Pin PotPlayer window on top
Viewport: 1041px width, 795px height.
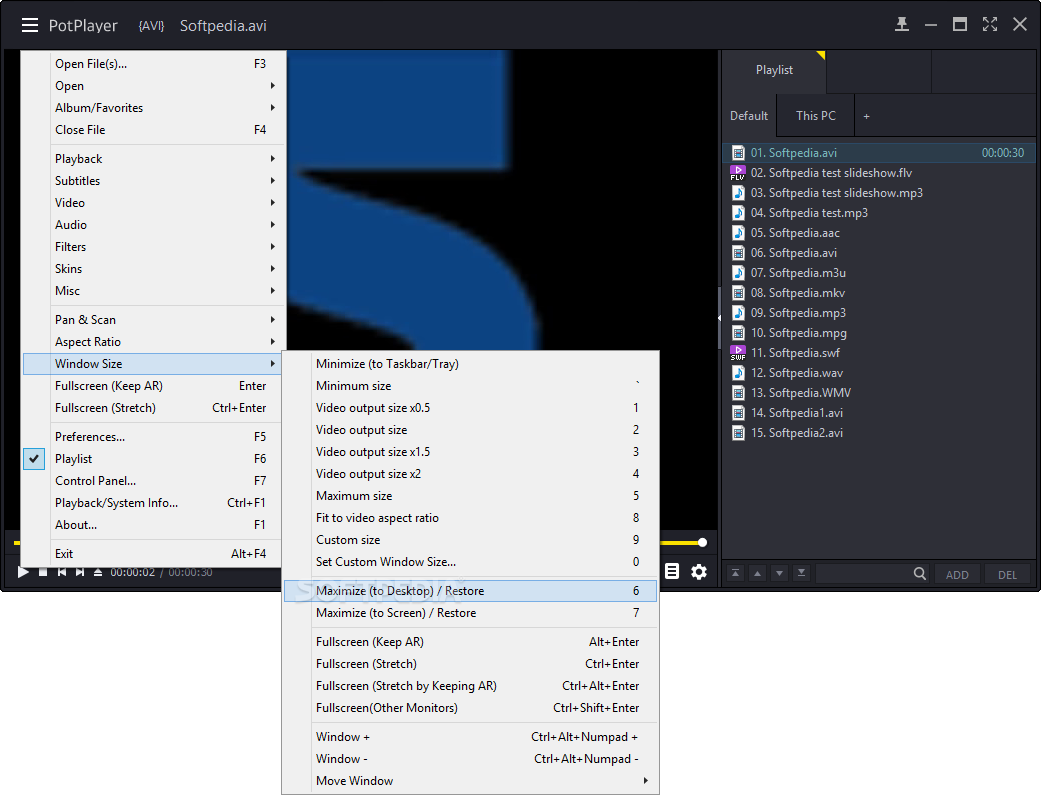click(902, 25)
